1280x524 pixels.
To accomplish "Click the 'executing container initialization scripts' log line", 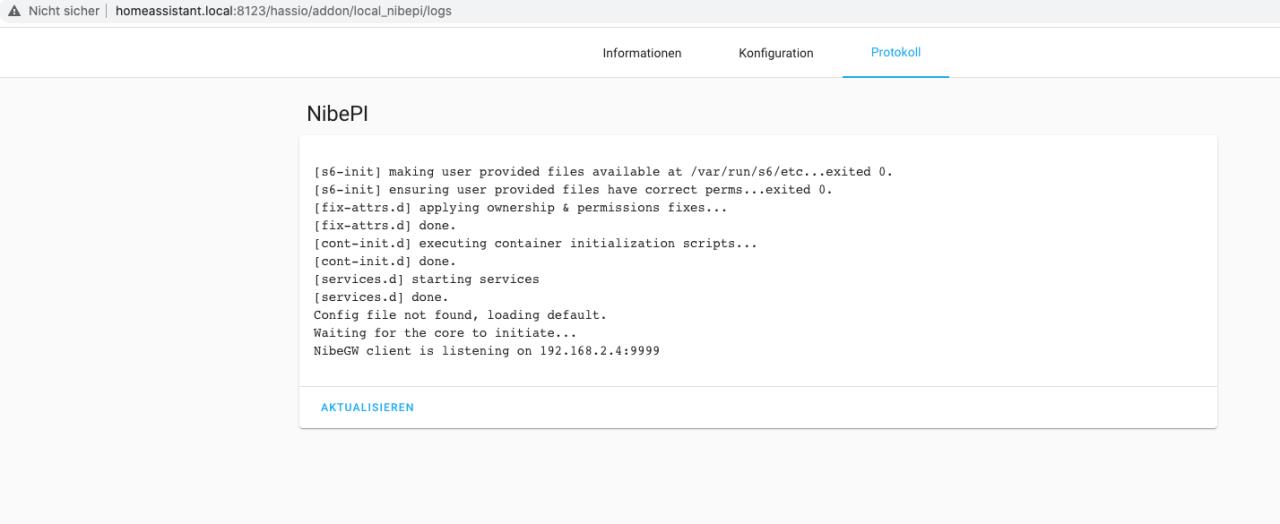I will [x=535, y=244].
